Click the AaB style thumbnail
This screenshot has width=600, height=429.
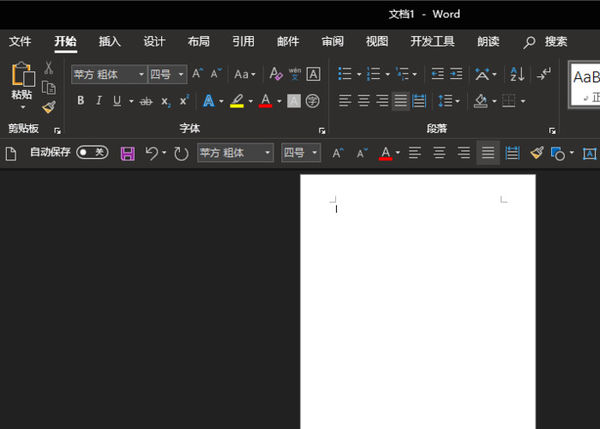(x=585, y=85)
